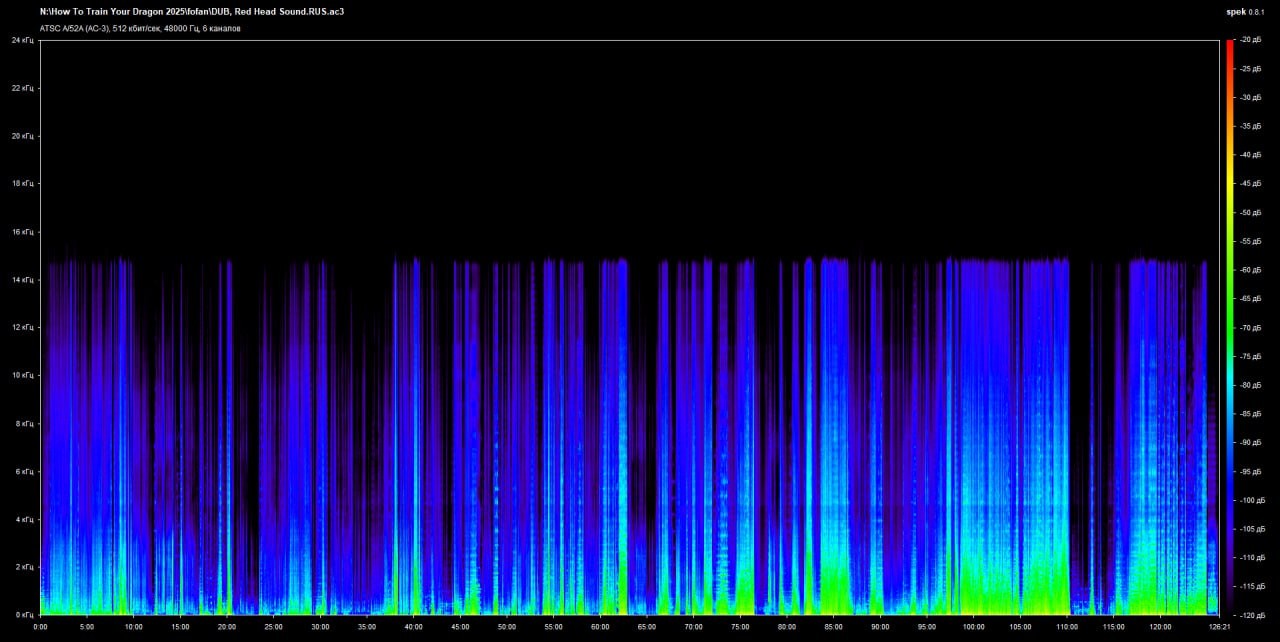The image size is (1280, 642).
Task: Click the AC-3 codec info line
Action: click(140, 28)
